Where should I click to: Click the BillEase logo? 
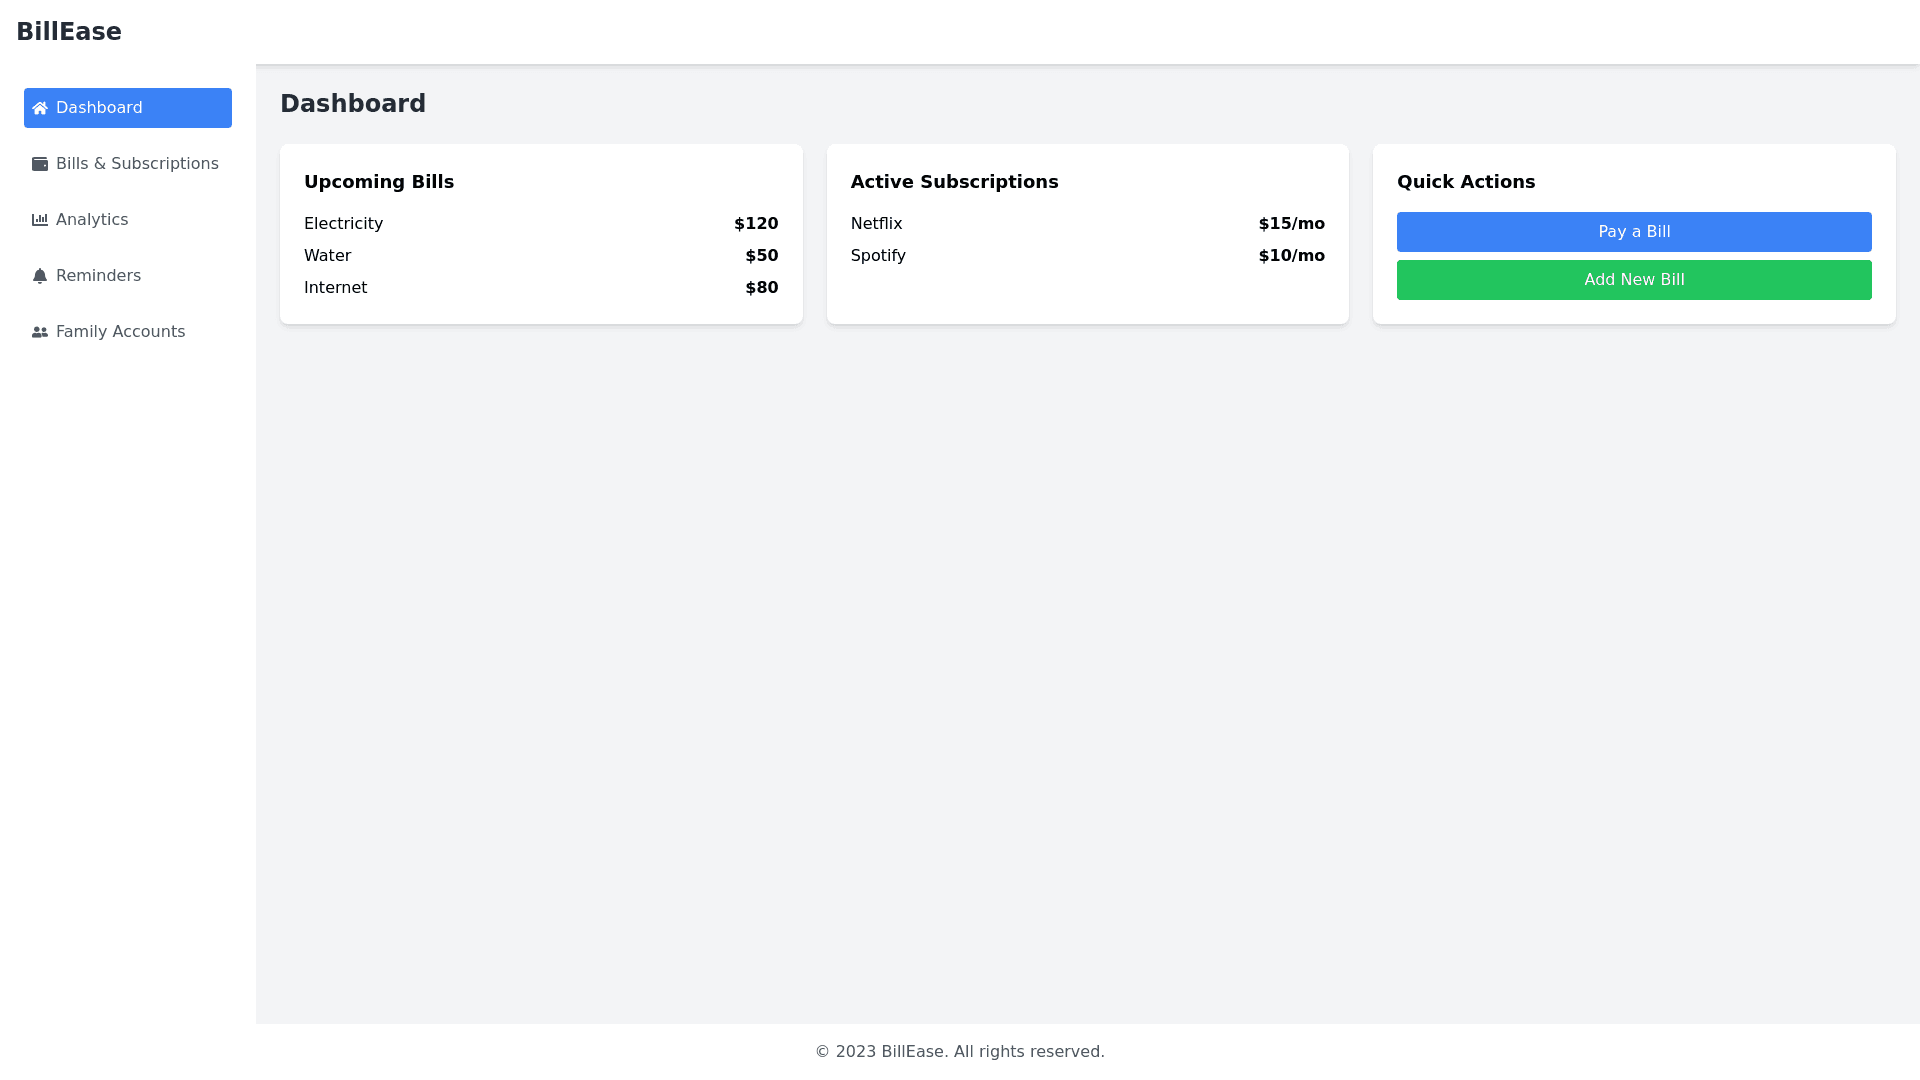pyautogui.click(x=69, y=31)
